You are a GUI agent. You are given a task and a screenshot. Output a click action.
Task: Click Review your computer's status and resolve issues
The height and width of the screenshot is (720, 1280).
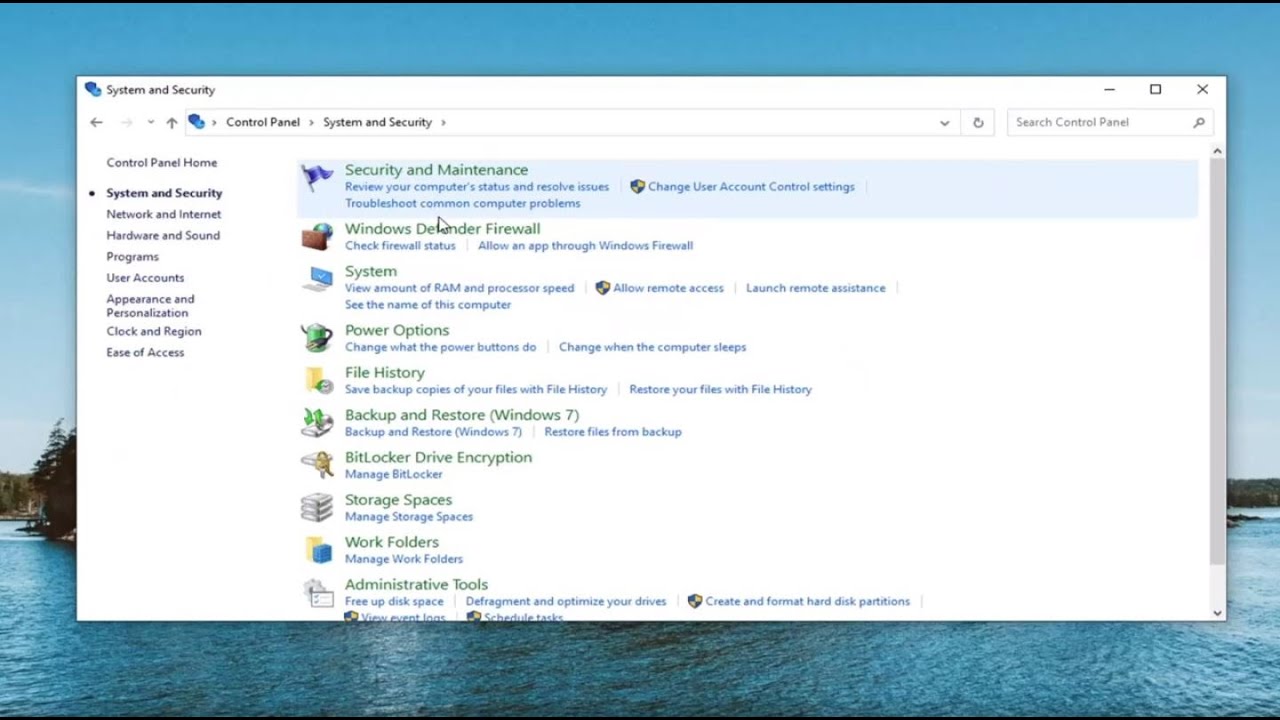click(x=477, y=187)
